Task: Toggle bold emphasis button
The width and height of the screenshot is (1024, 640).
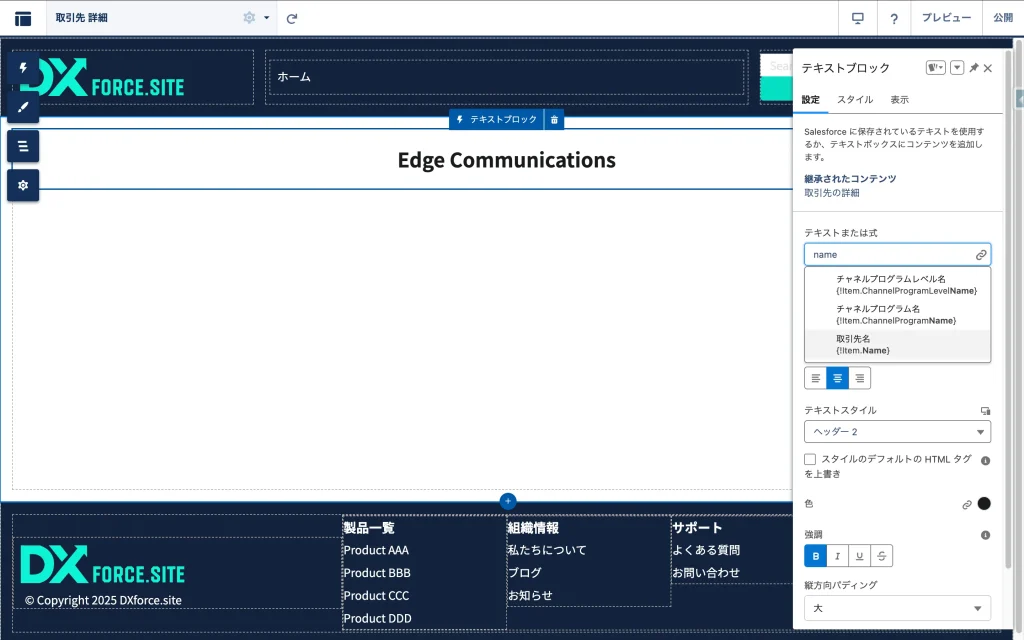Action: click(x=816, y=556)
